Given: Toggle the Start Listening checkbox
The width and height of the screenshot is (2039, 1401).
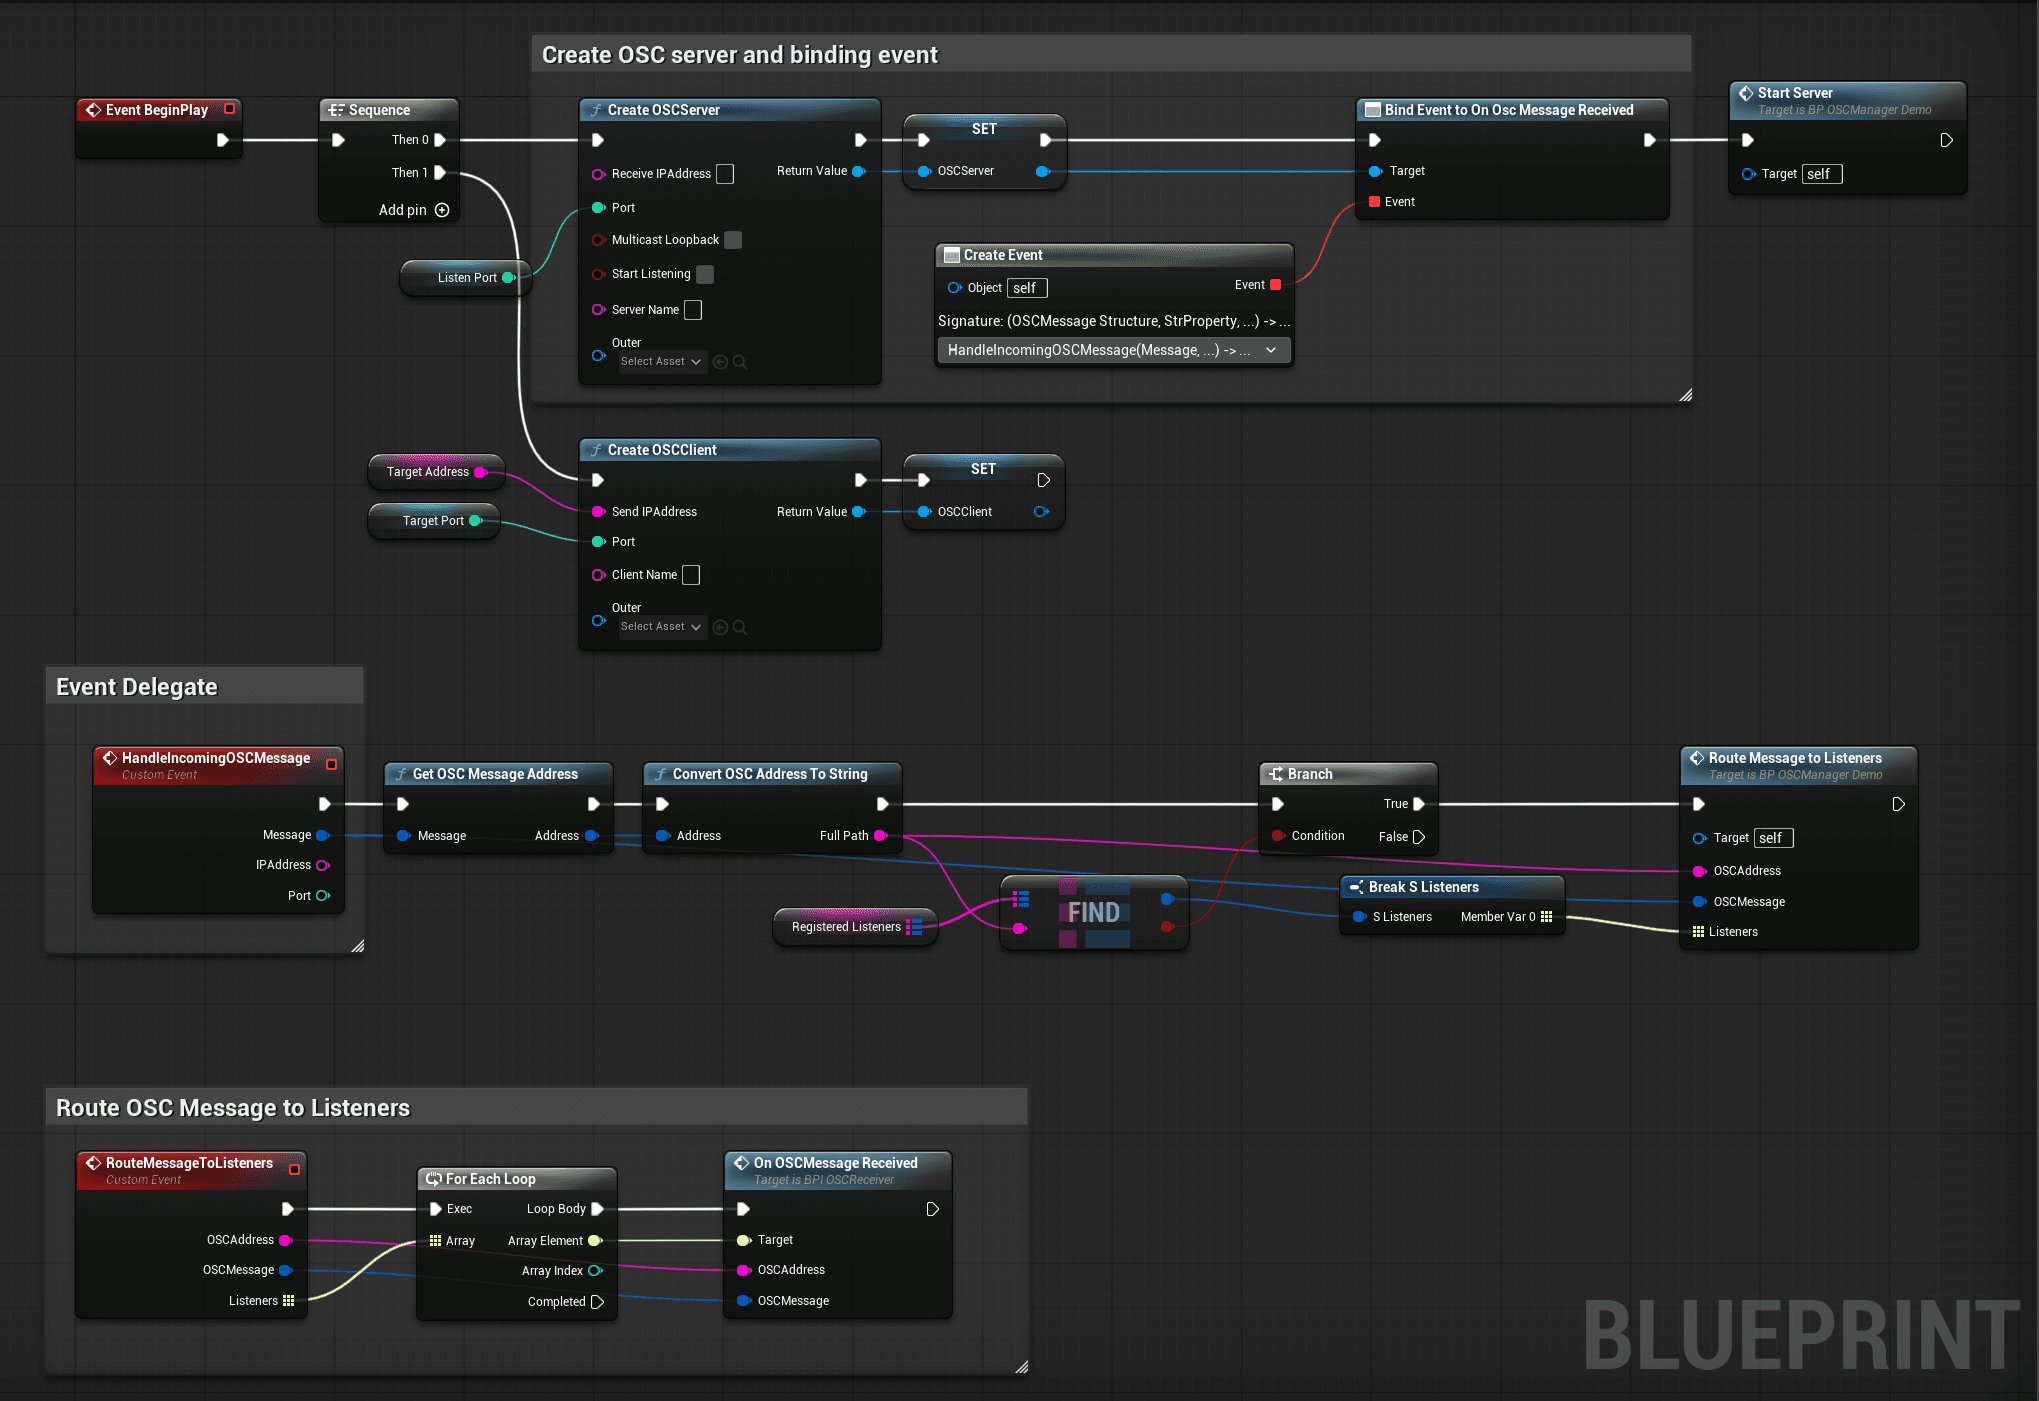Looking at the screenshot, I should pos(705,274).
